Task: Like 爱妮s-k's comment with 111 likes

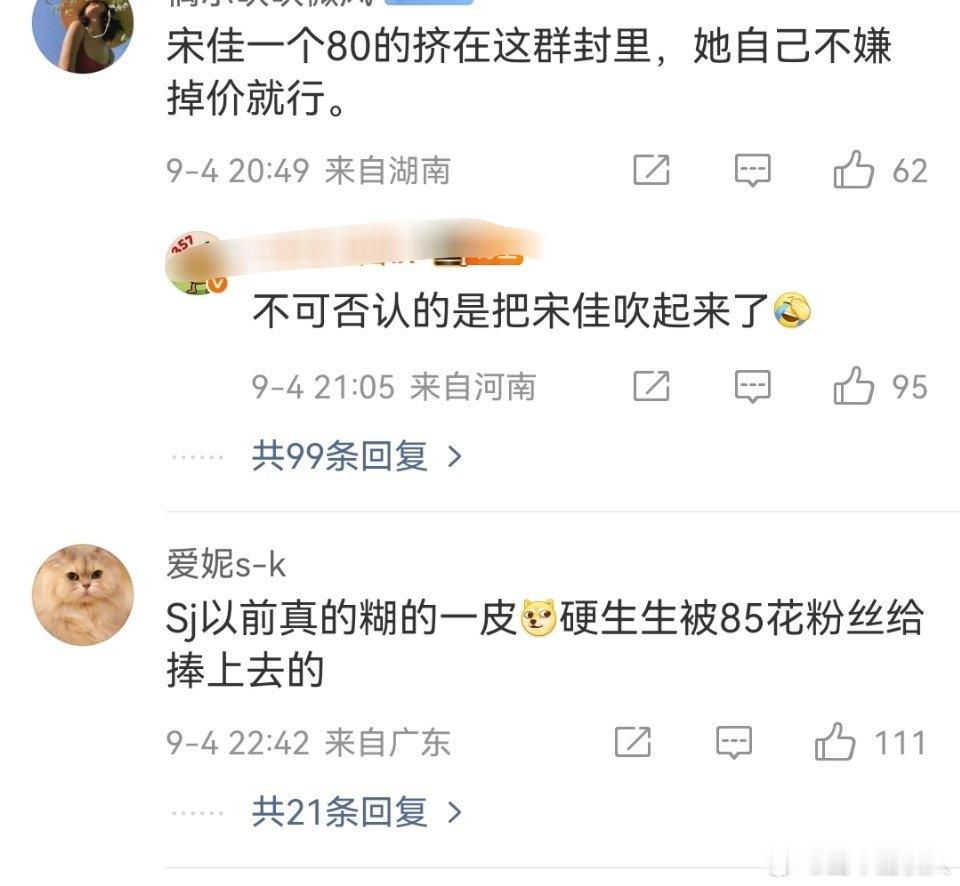Action: pos(834,741)
